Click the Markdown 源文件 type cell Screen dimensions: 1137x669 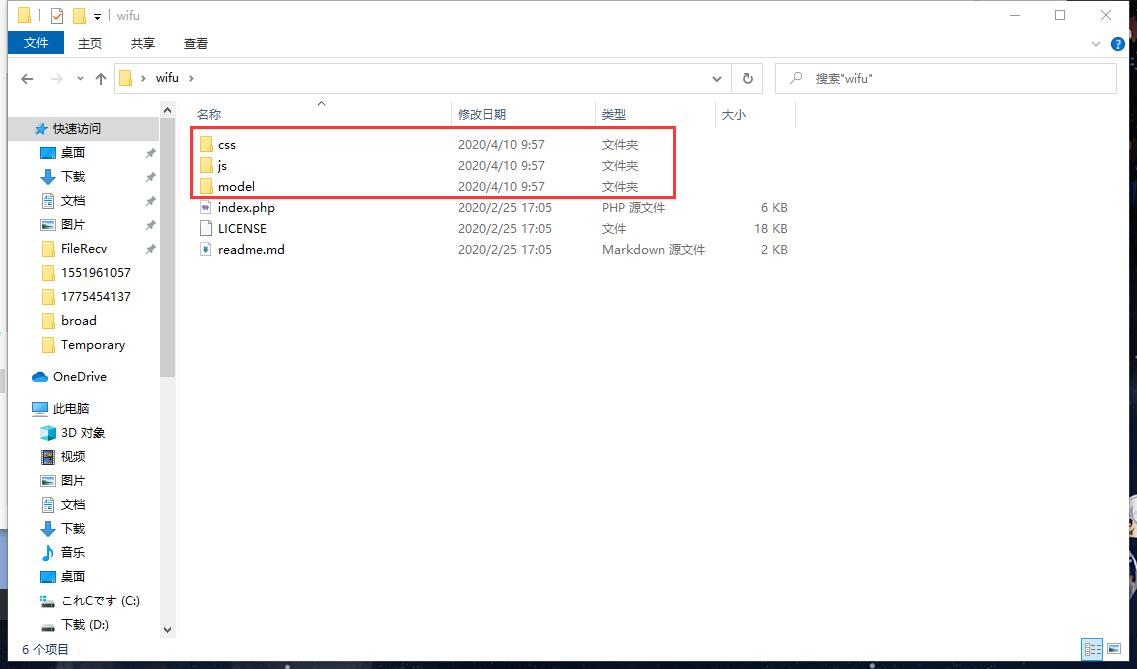click(653, 249)
